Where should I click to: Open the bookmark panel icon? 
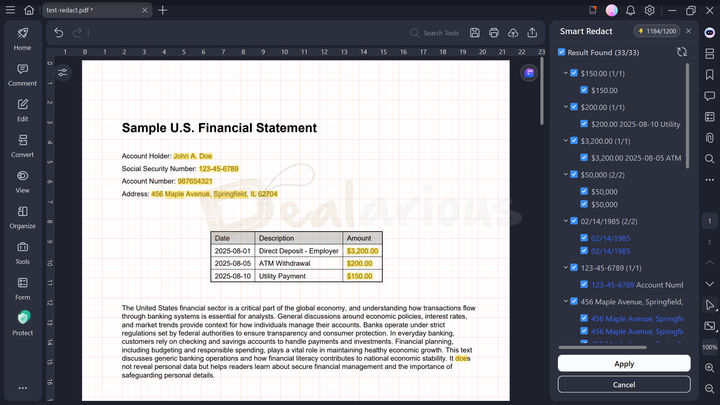pos(709,74)
